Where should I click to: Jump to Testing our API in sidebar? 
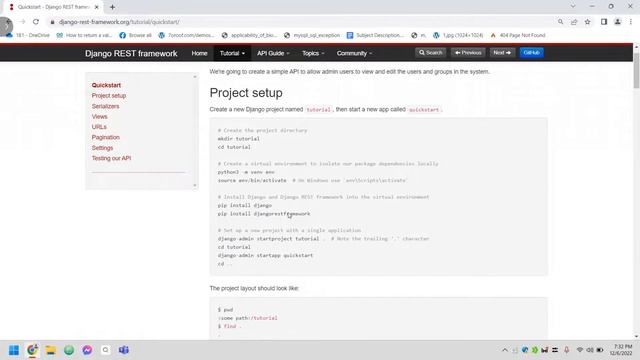click(111, 158)
